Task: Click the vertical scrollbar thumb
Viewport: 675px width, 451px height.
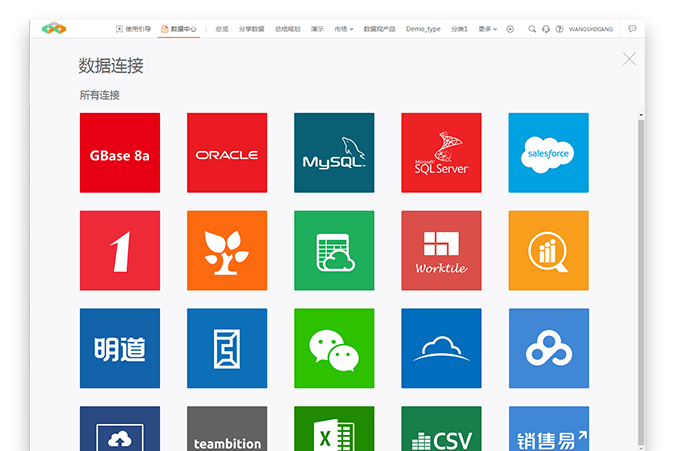Action: [x=641, y=282]
